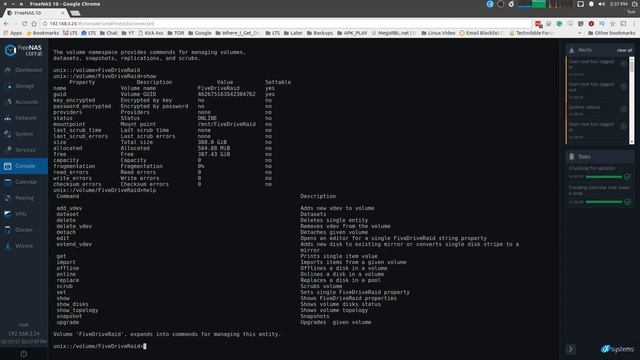Dismiss the 'System reboot' alert
The width and height of the screenshot is (640, 360).
pos(623,109)
